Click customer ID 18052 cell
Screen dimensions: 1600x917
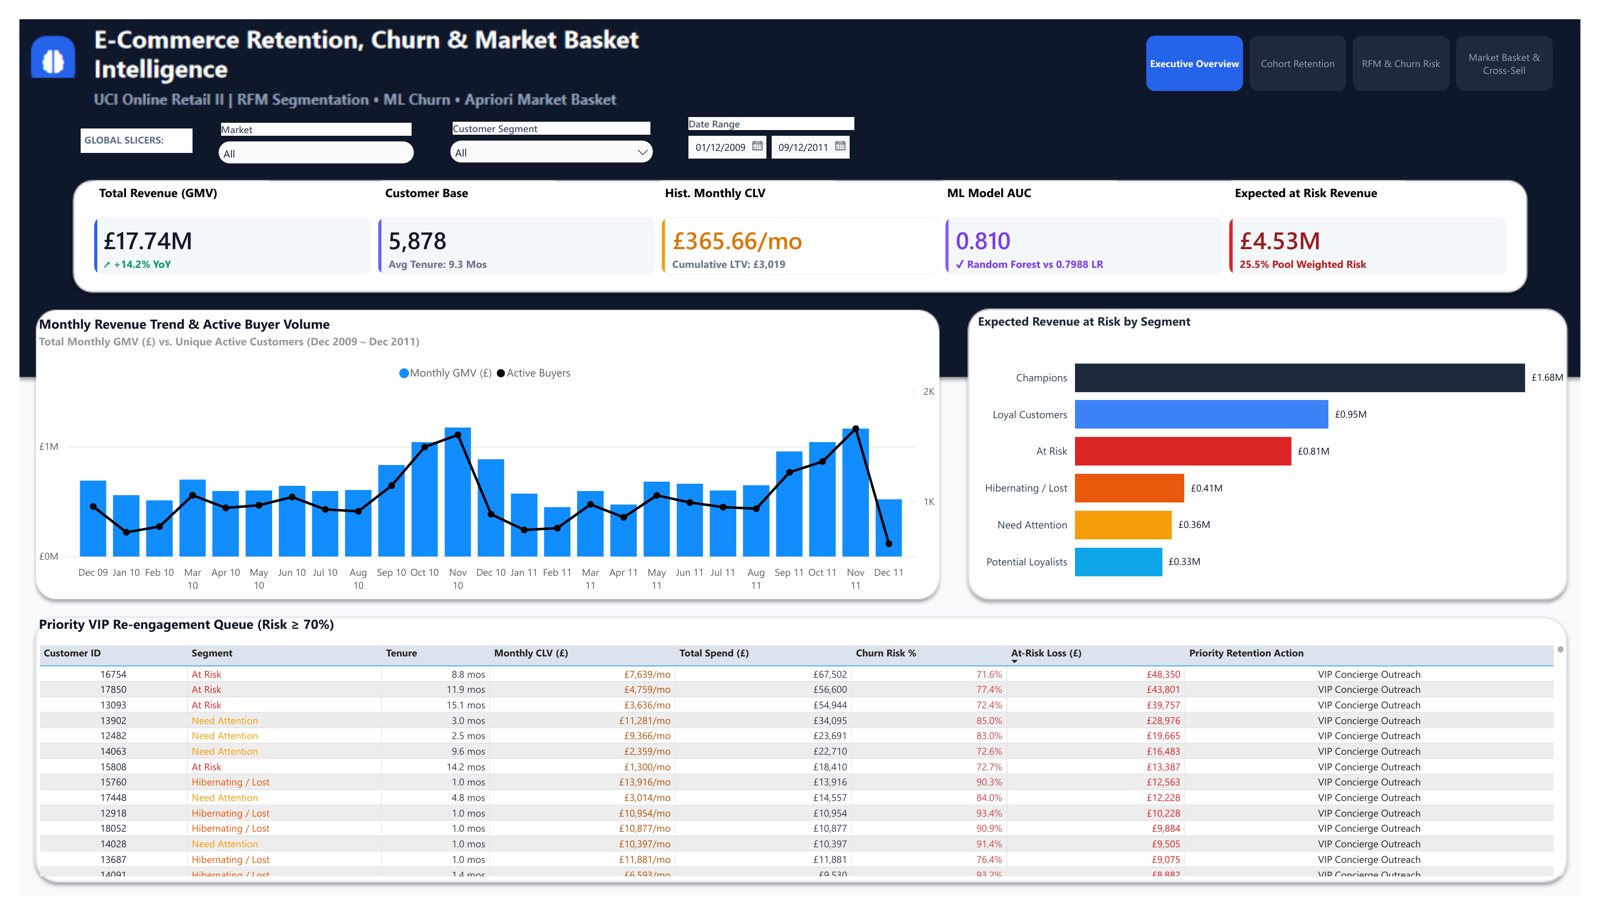coord(113,829)
